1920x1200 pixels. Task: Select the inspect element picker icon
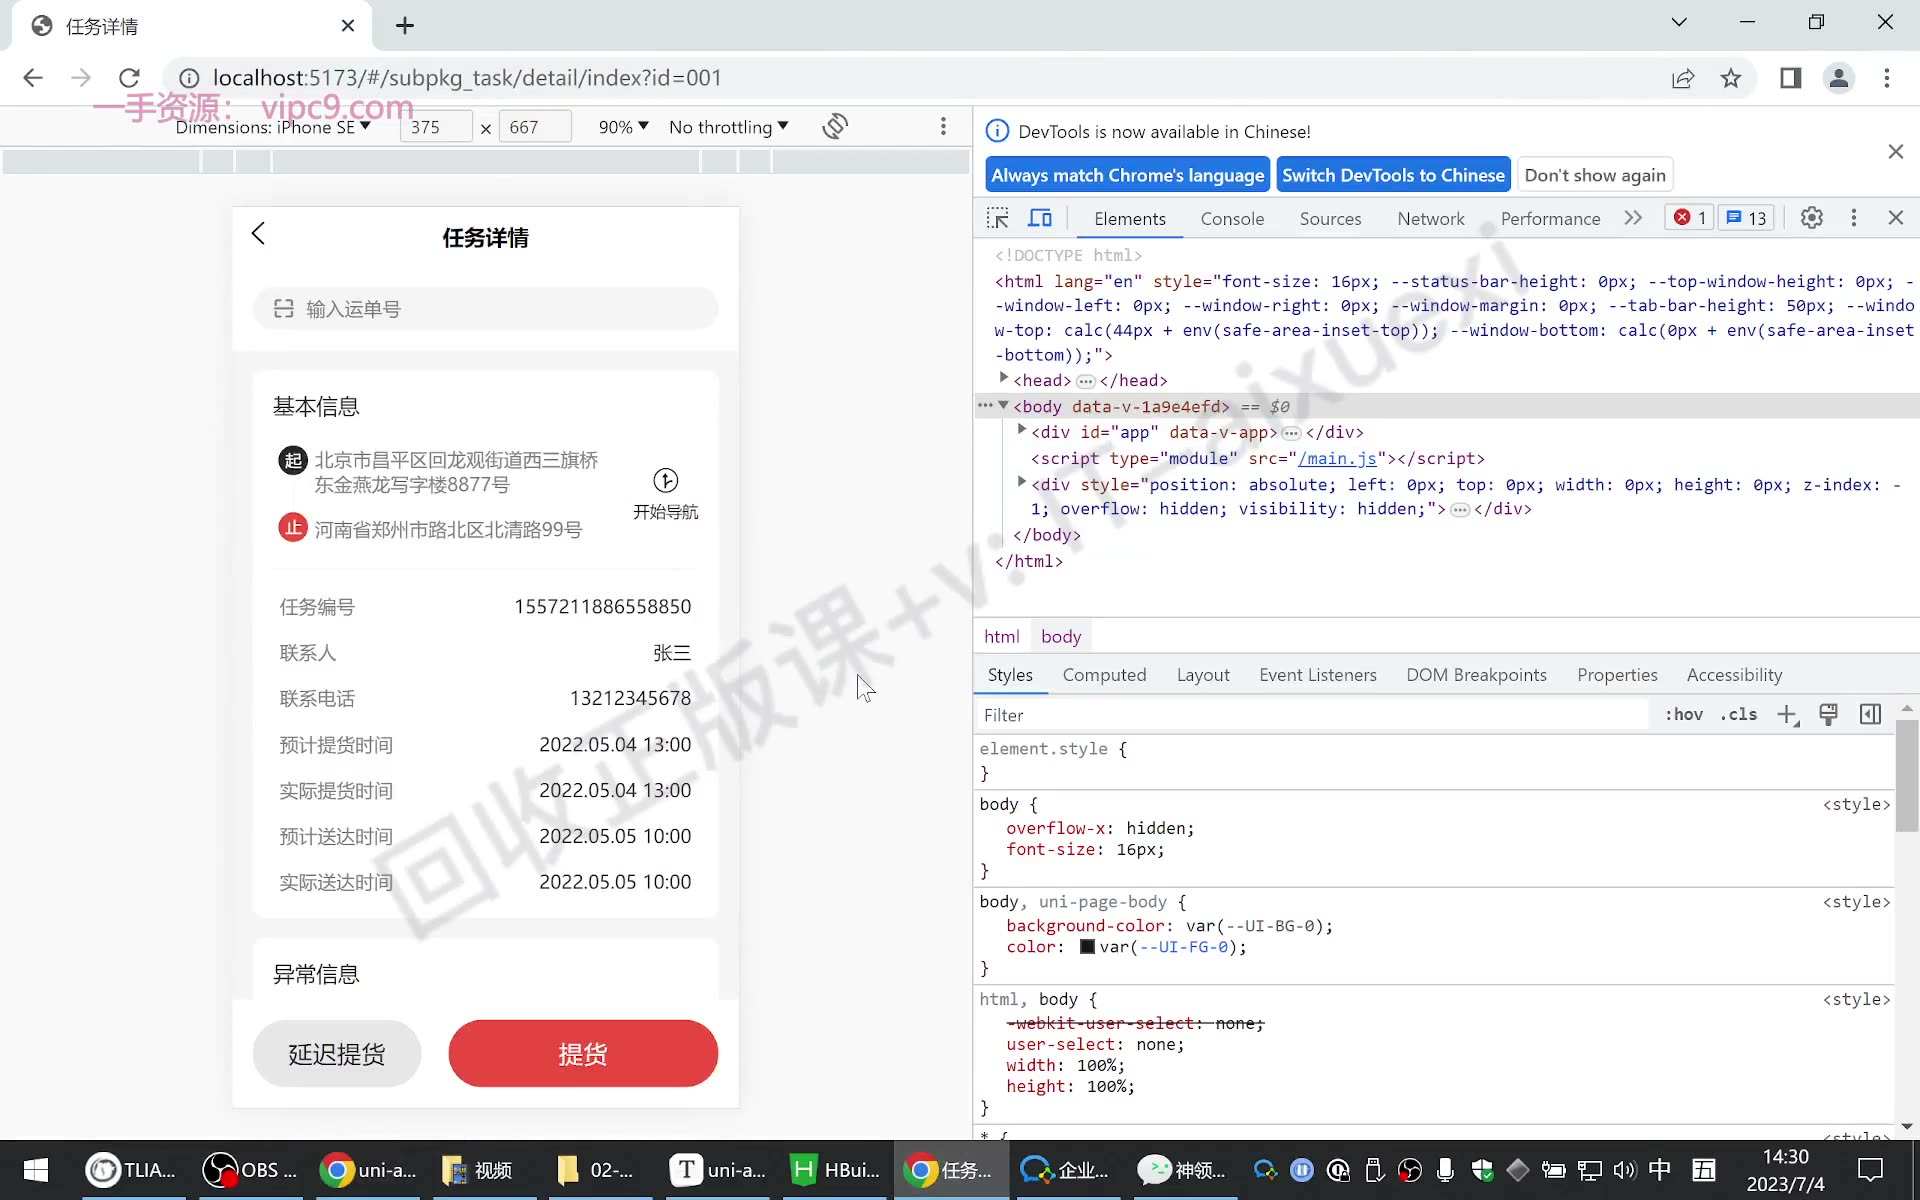pos(997,218)
